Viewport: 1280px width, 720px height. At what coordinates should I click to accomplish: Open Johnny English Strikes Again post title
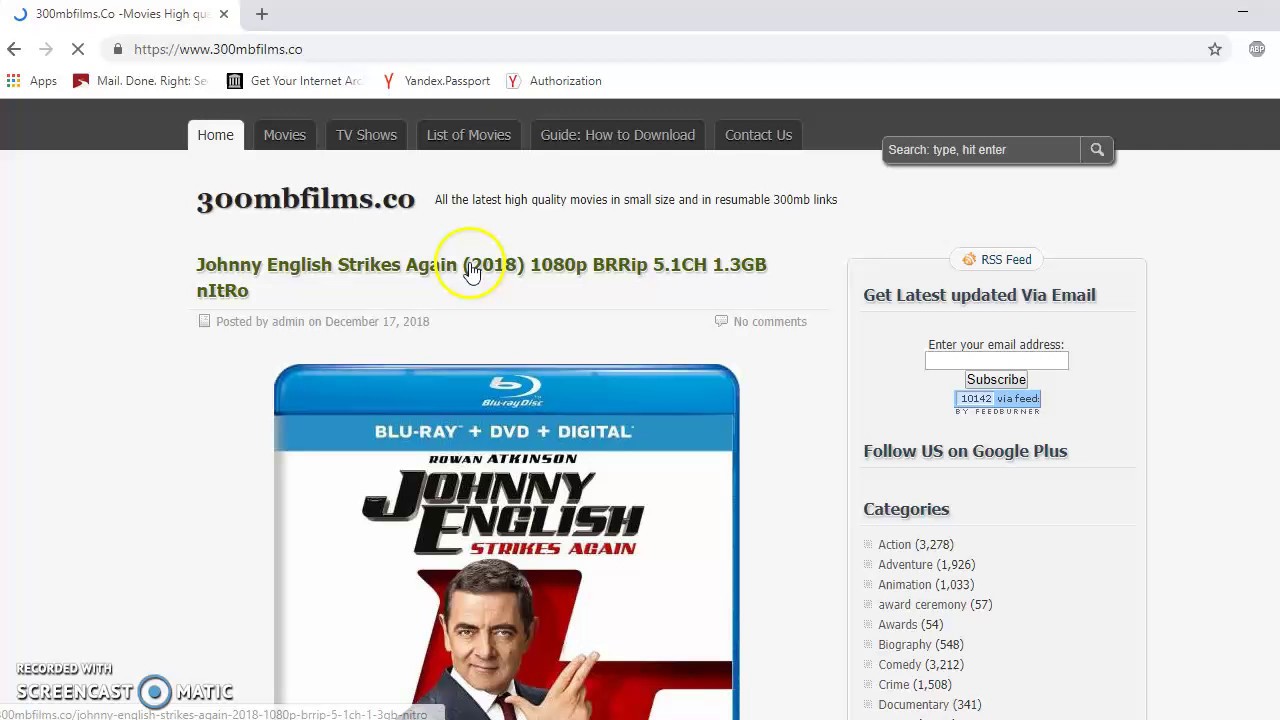click(x=481, y=277)
